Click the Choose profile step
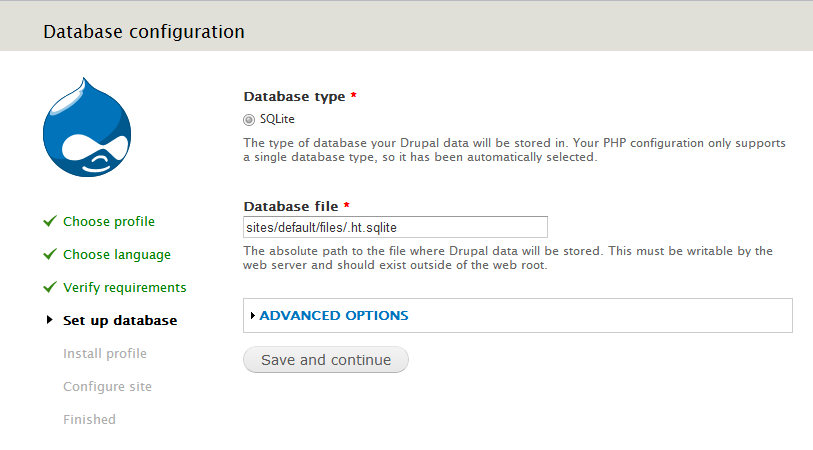Image resolution: width=813 pixels, height=450 pixels. coord(109,222)
